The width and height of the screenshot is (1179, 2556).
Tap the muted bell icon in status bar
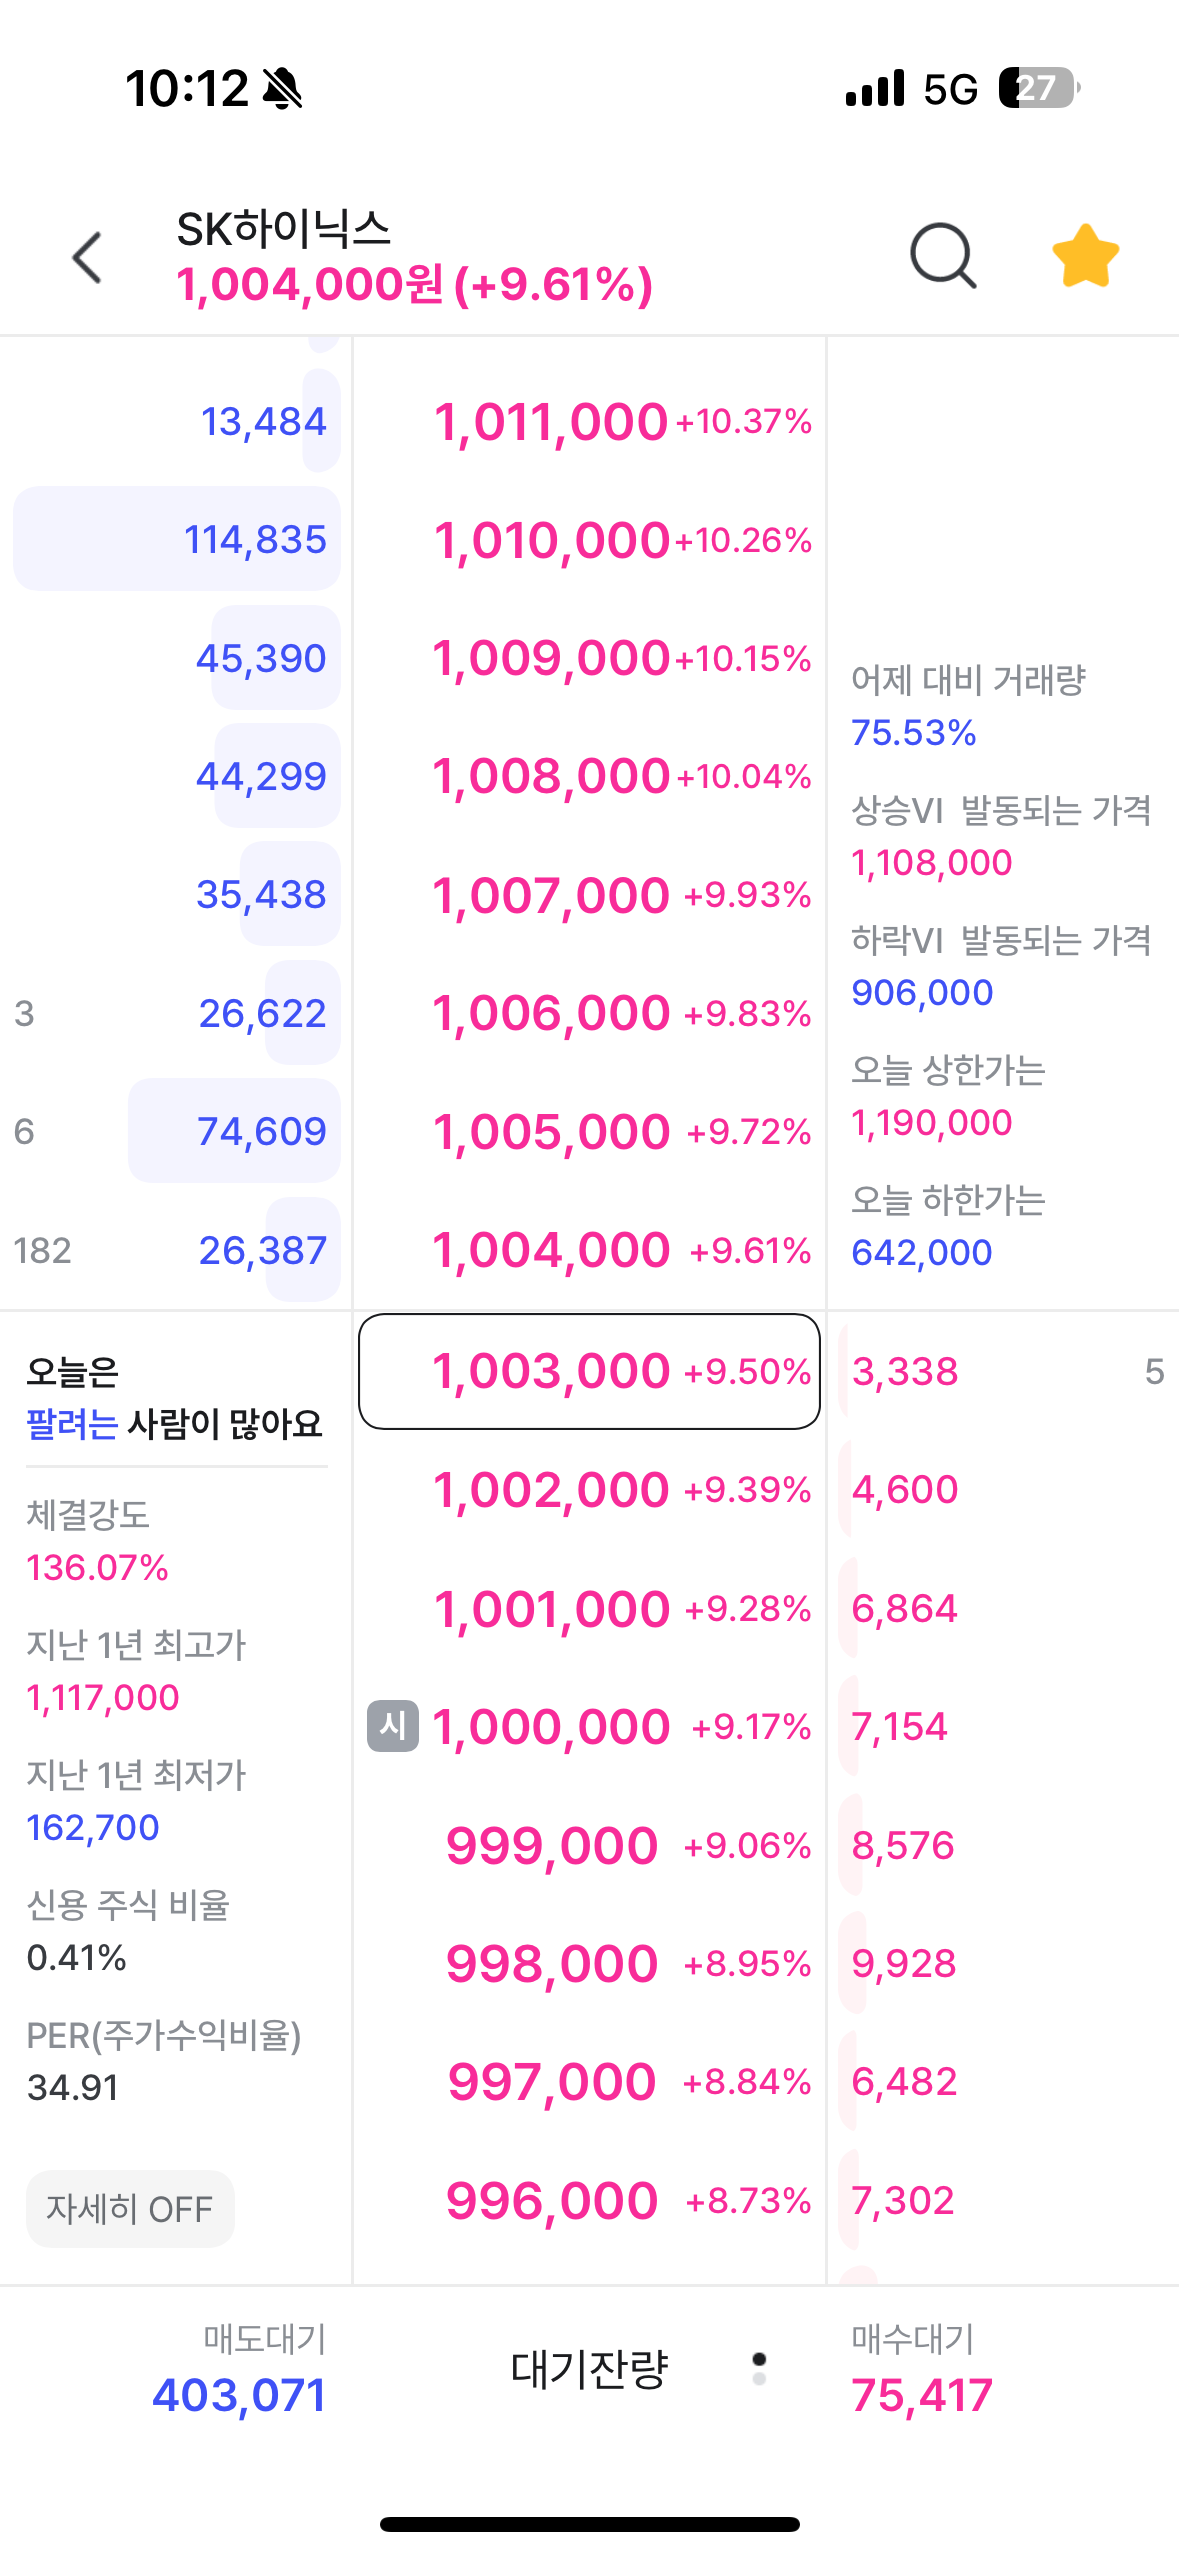(x=283, y=89)
